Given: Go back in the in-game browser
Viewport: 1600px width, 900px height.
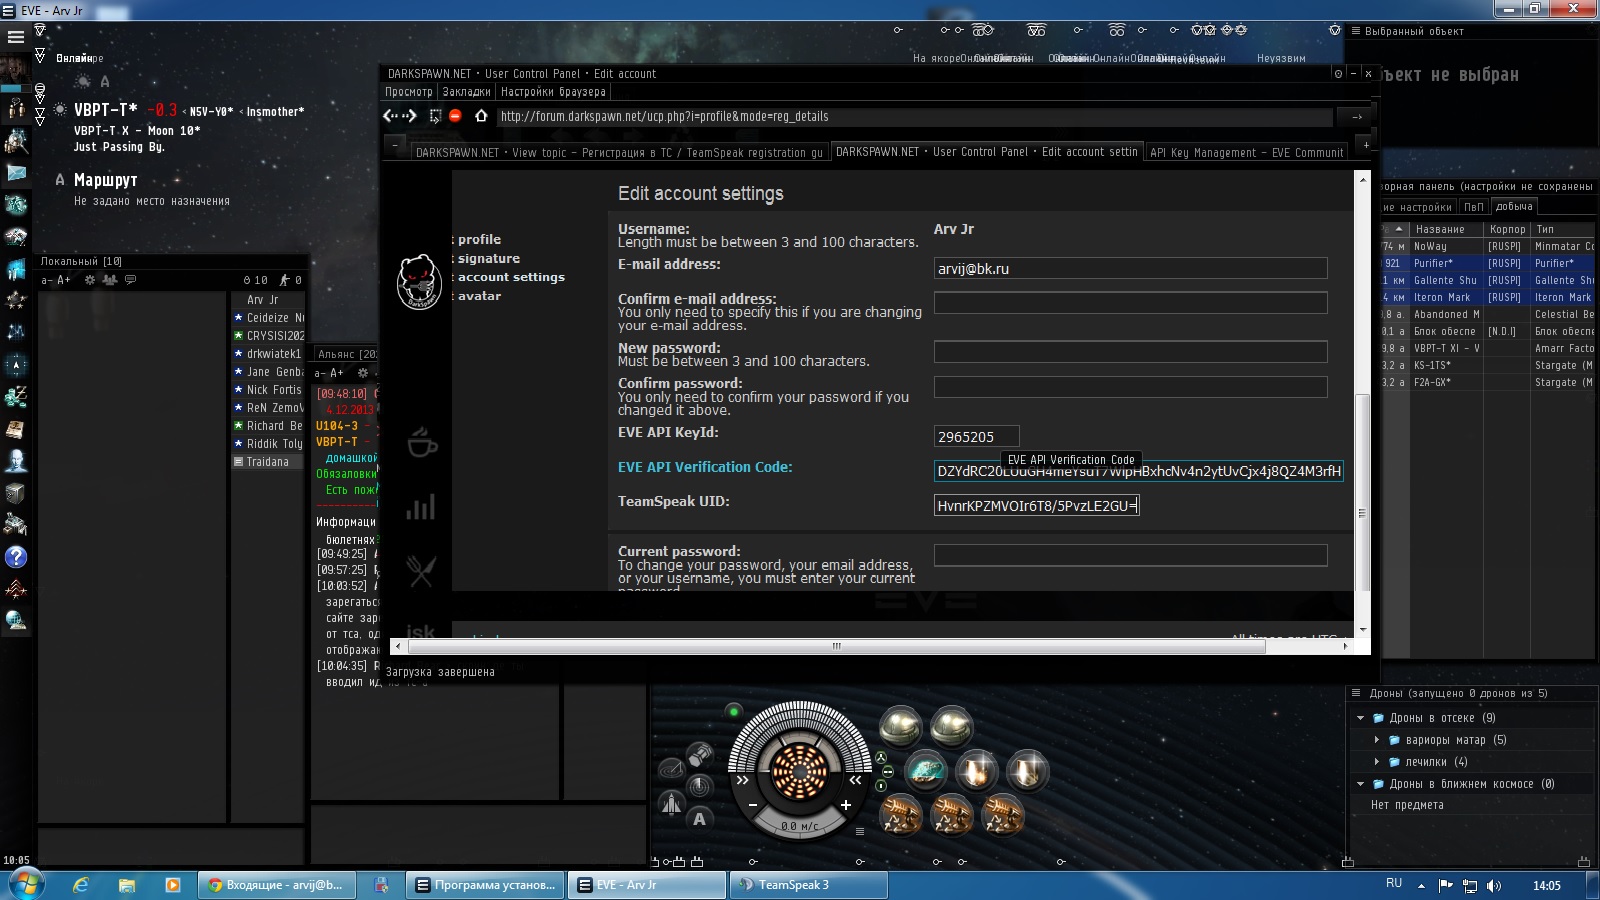Looking at the screenshot, I should point(390,116).
